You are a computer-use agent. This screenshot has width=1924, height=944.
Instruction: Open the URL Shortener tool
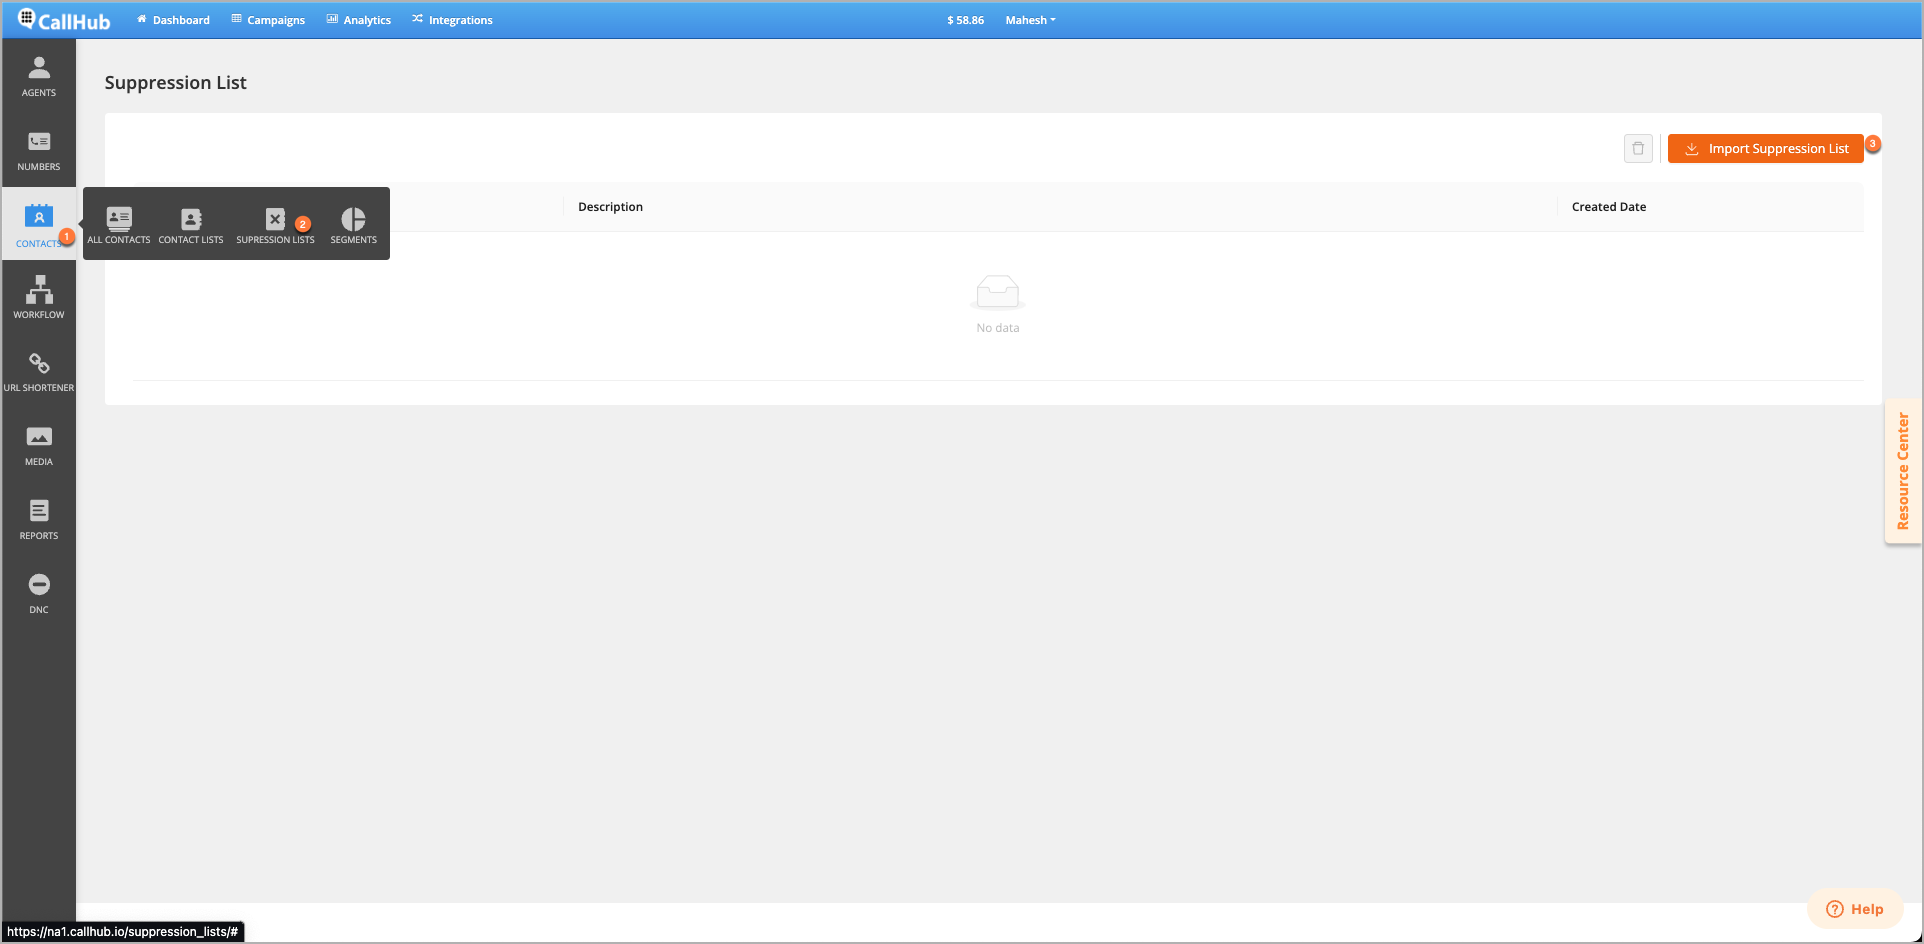[x=38, y=369]
